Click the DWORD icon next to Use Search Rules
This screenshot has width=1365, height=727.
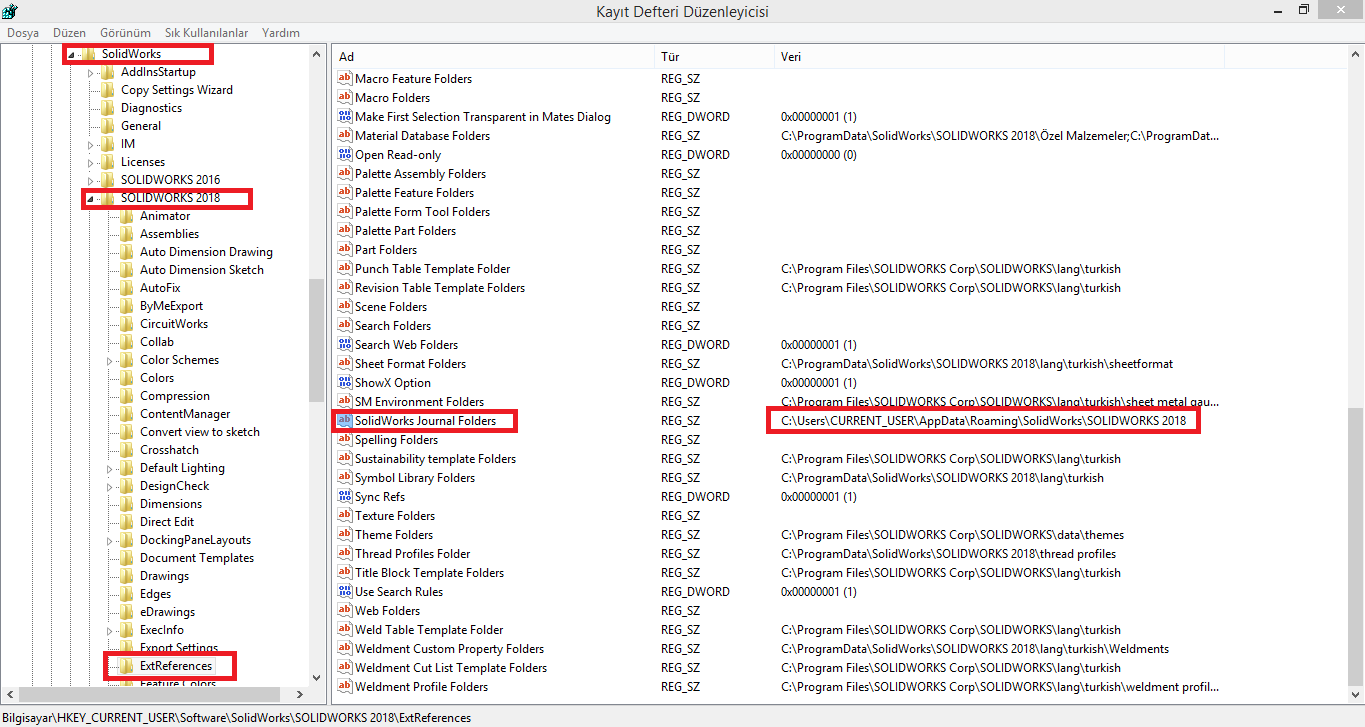pyautogui.click(x=345, y=592)
